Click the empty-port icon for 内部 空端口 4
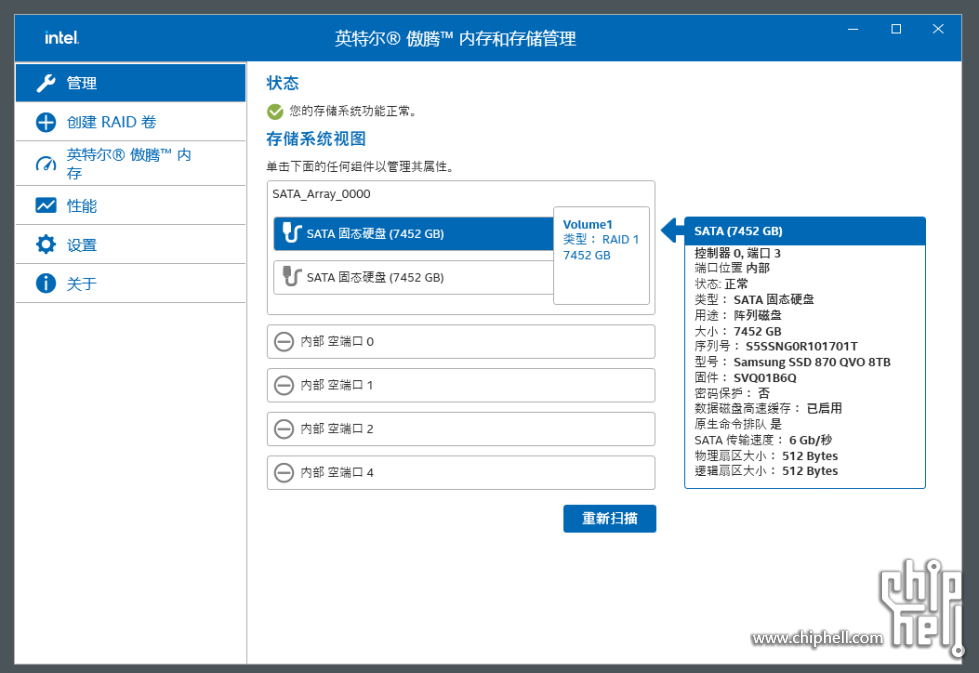Image resolution: width=979 pixels, height=673 pixels. 284,473
